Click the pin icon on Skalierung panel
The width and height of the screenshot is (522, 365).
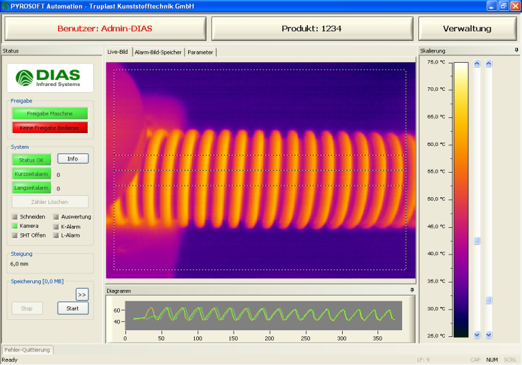[516, 50]
